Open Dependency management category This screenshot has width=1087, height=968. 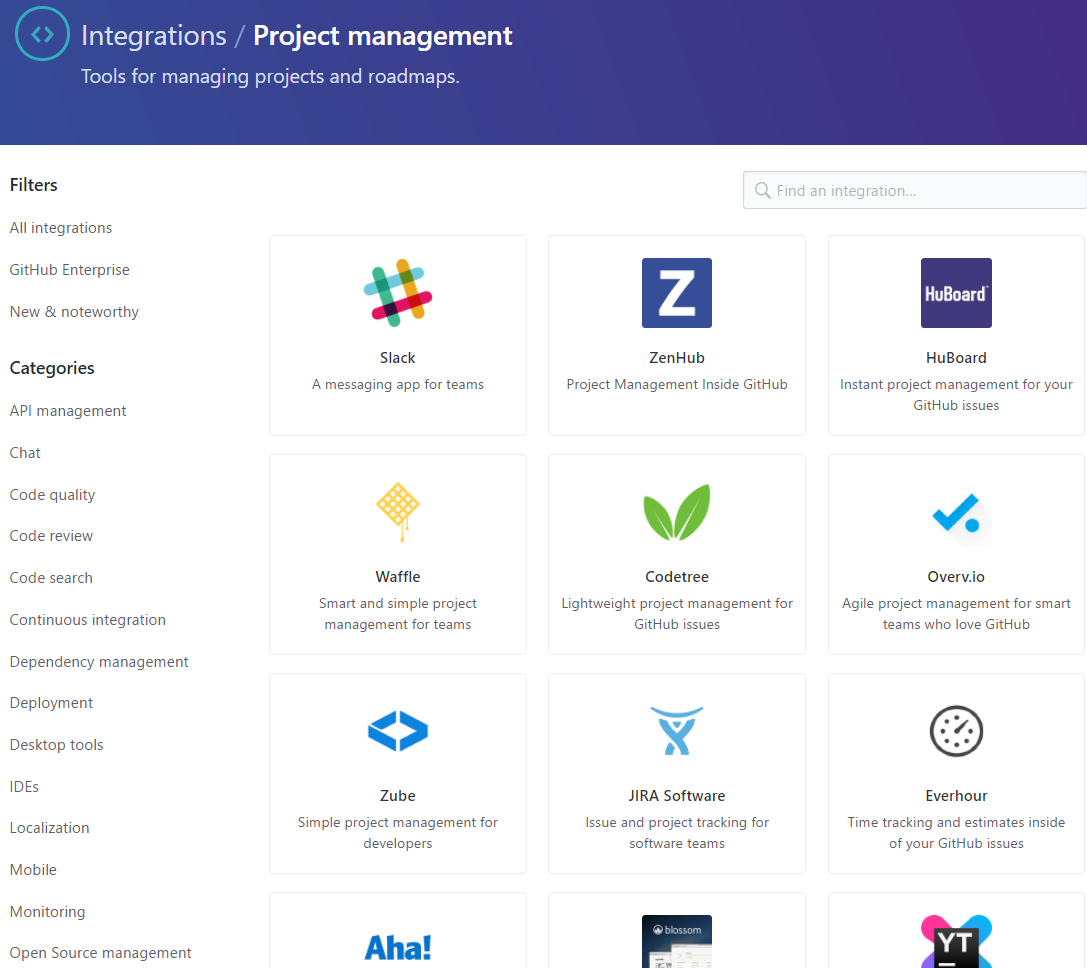[99, 662]
